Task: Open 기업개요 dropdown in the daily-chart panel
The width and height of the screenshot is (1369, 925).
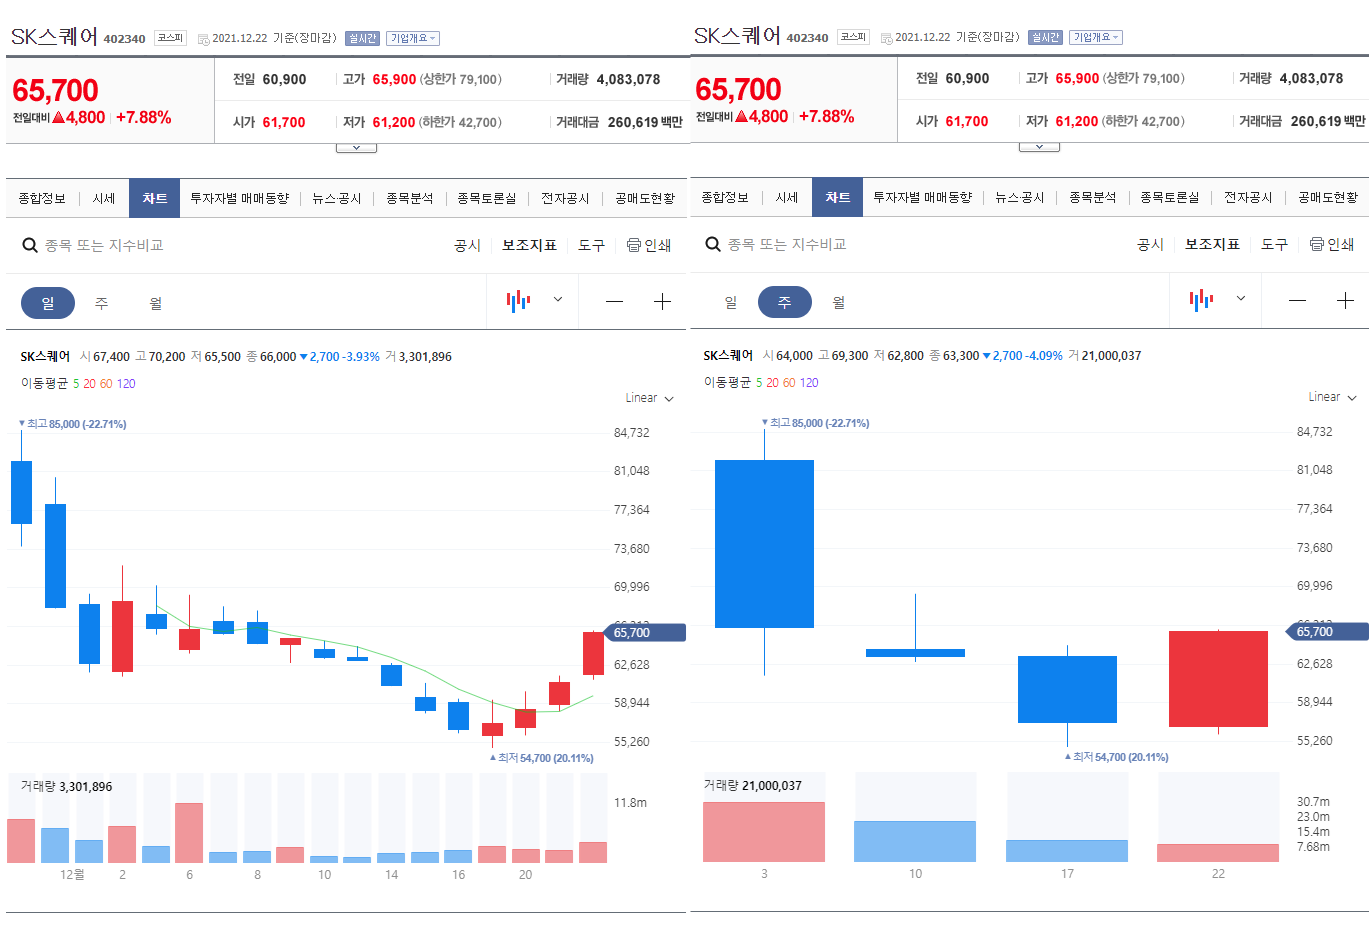Action: point(413,38)
